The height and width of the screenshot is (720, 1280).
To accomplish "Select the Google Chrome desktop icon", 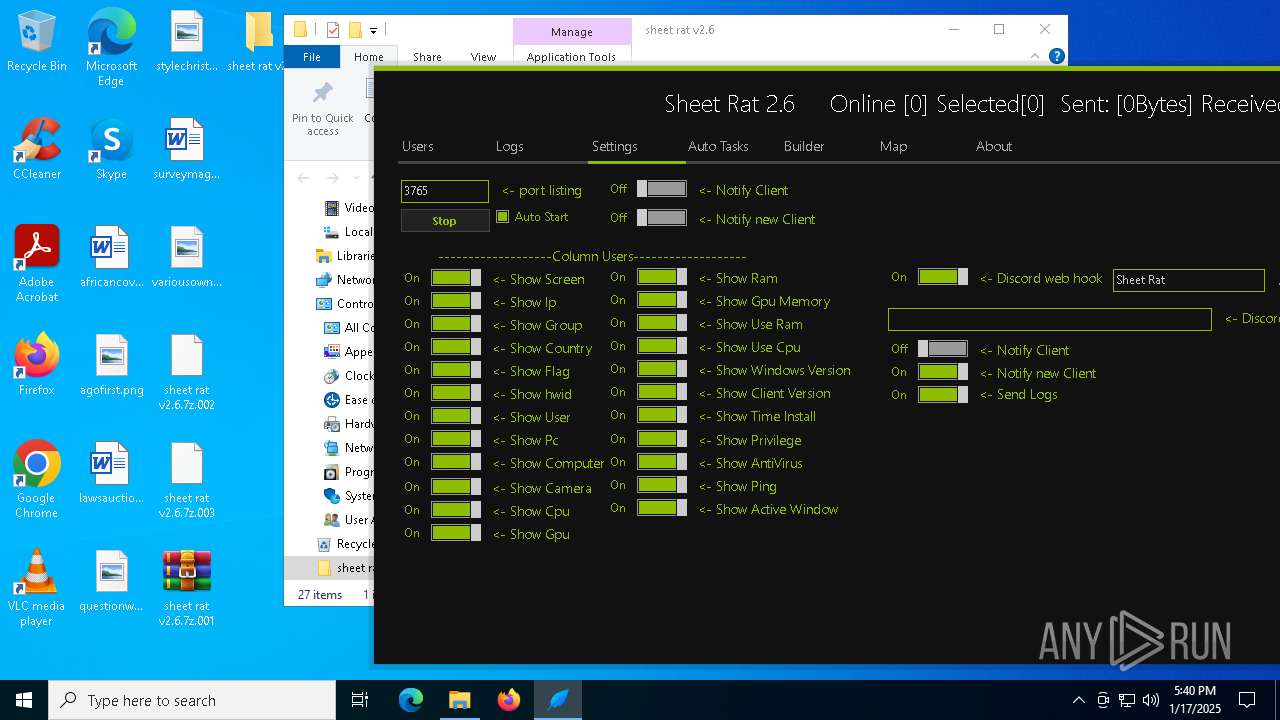I will point(37,480).
